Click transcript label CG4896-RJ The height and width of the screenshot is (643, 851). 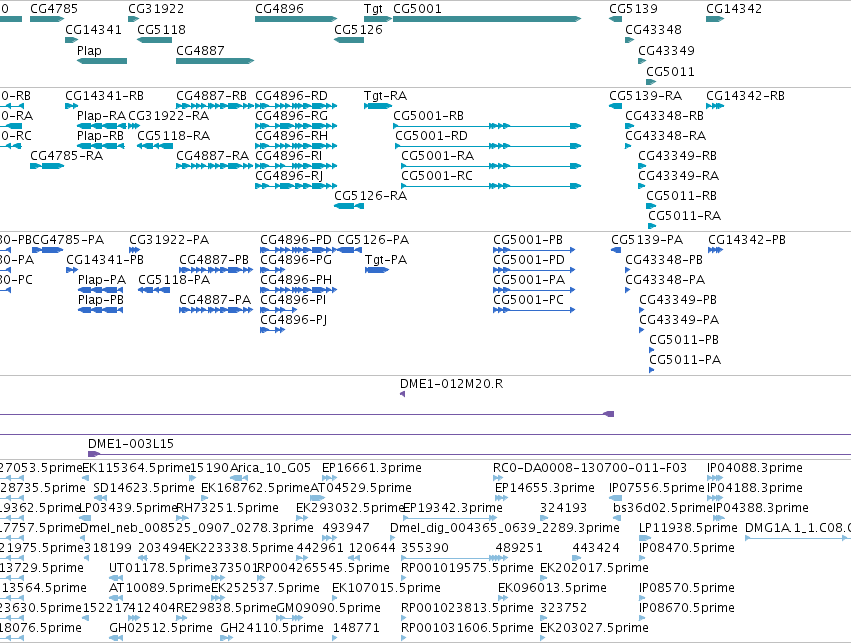pos(289,176)
